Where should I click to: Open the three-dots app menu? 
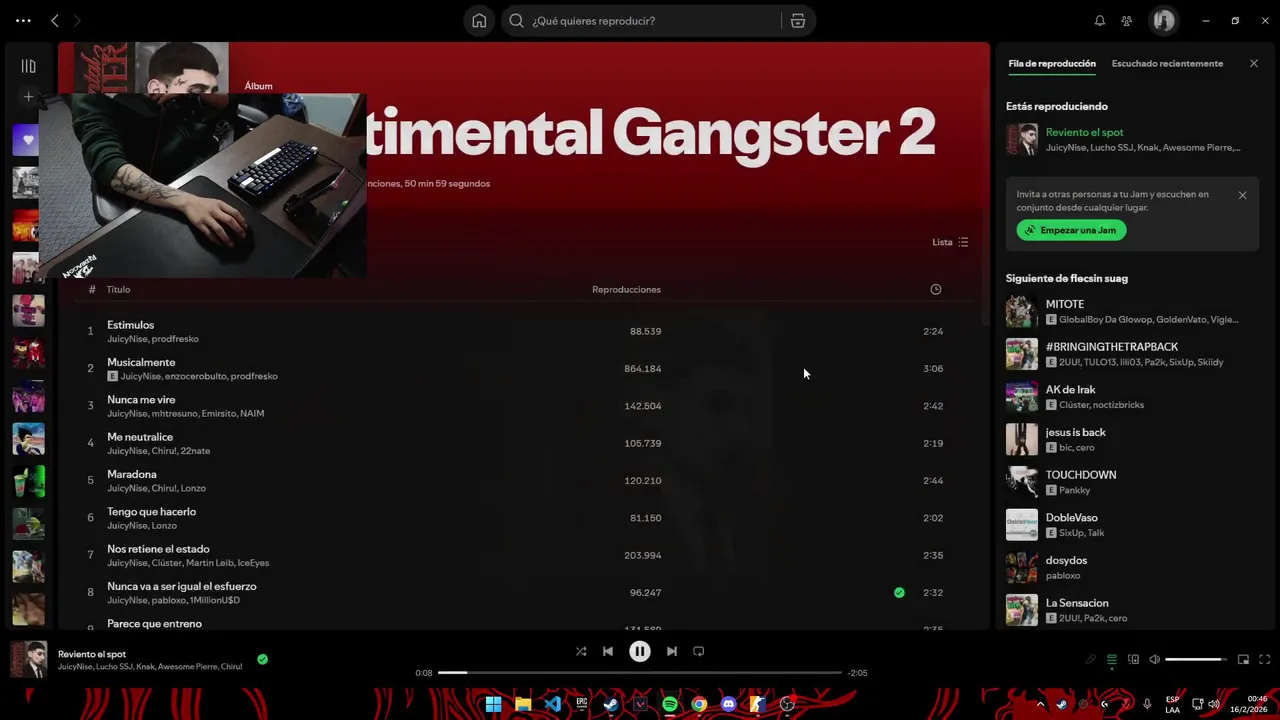23,20
